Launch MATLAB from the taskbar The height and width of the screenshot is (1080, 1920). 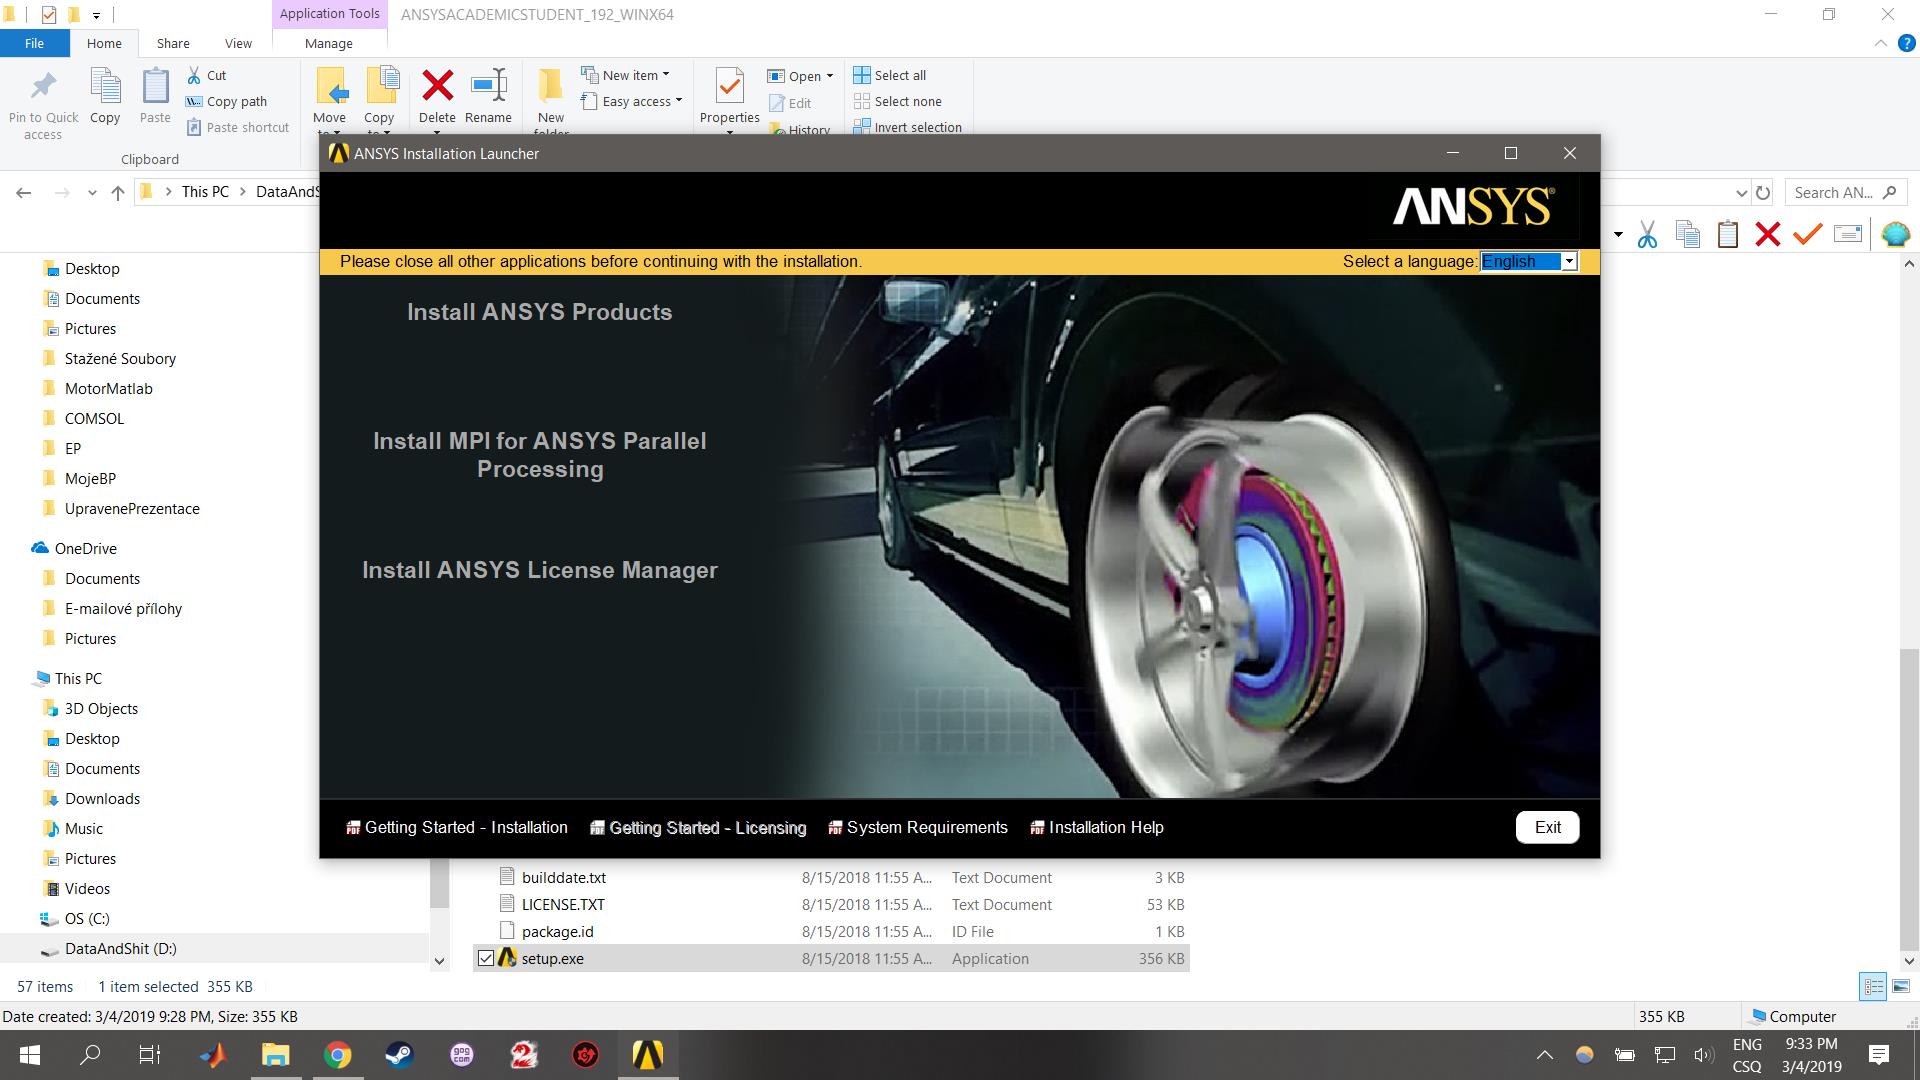point(213,1054)
